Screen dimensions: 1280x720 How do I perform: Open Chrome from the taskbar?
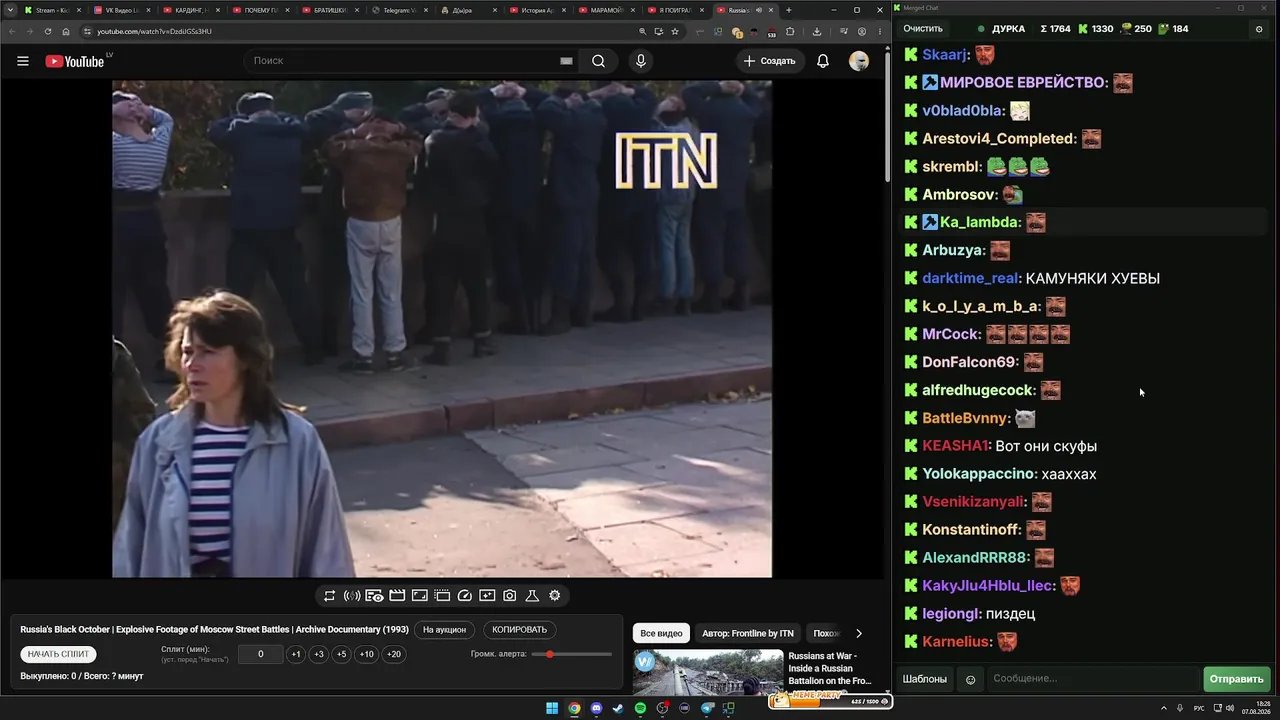[x=574, y=708]
